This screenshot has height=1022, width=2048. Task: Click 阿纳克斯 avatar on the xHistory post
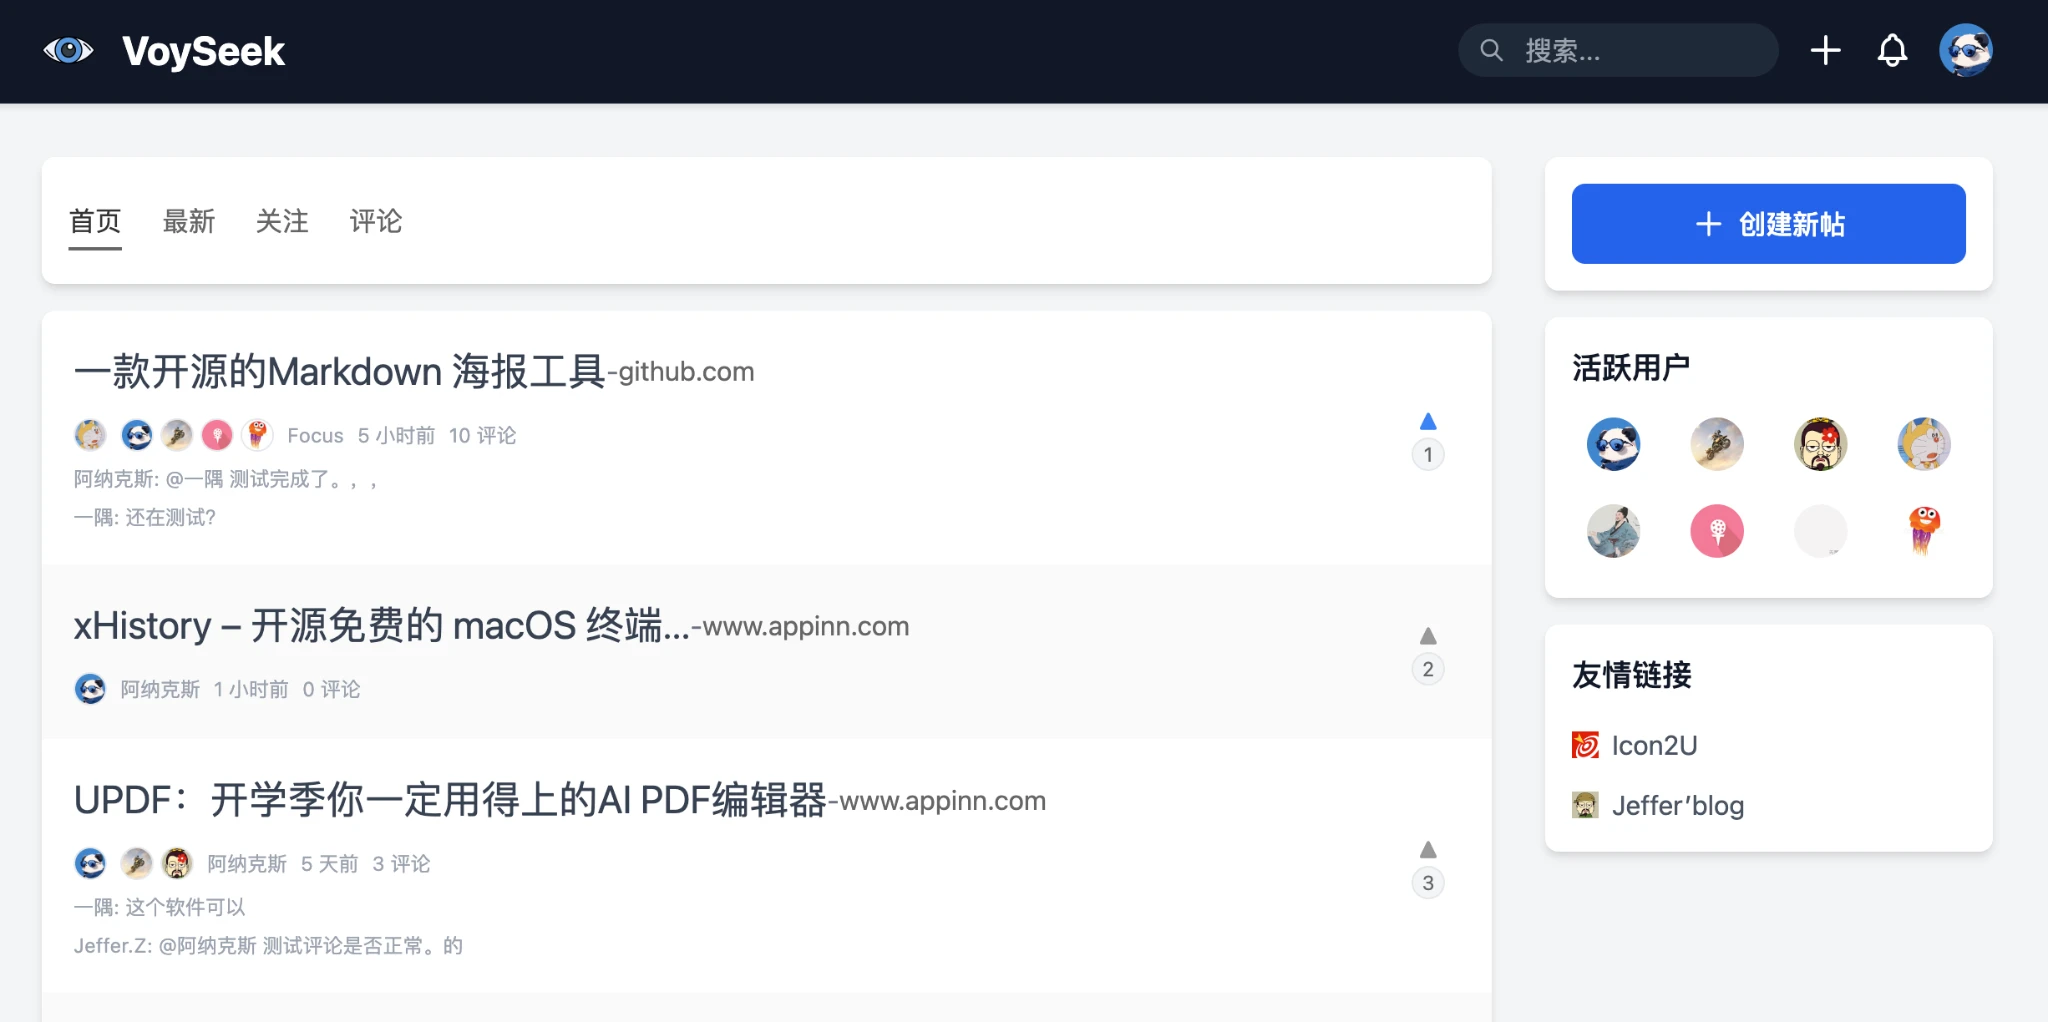[90, 689]
